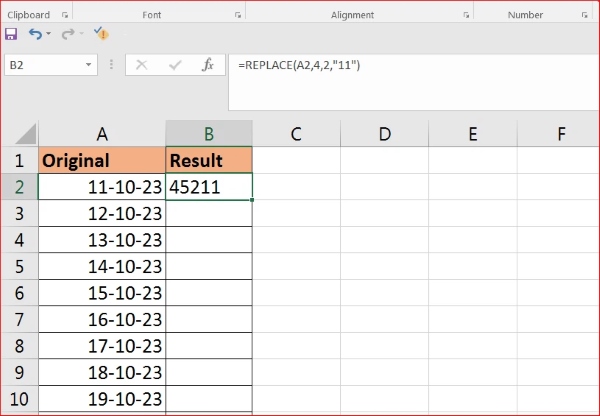Open the Font group dialog launcher
This screenshot has width=600, height=416.
tap(238, 16)
